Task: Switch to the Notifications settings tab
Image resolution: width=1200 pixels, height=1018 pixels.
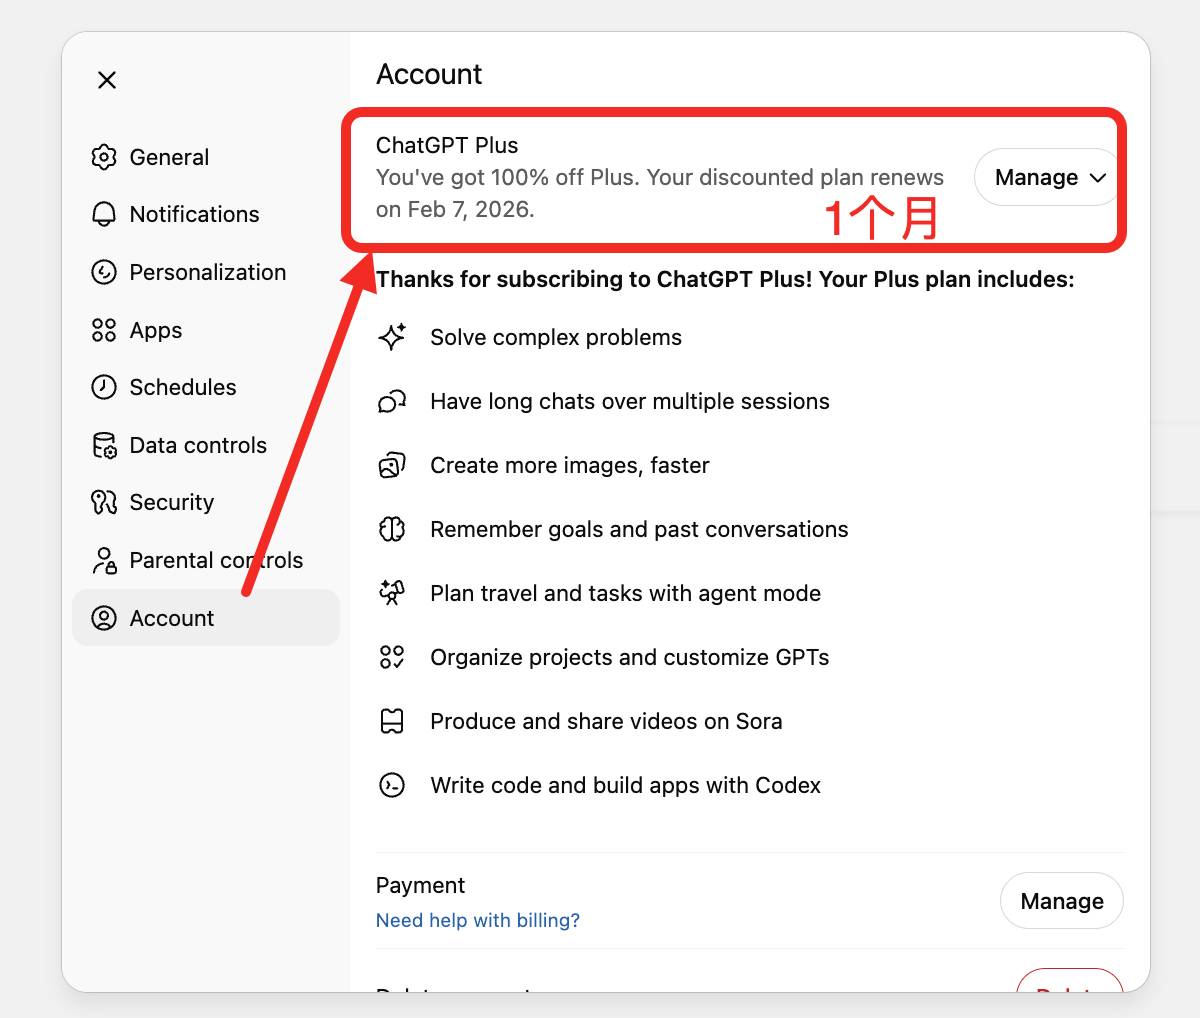Action: tap(194, 214)
